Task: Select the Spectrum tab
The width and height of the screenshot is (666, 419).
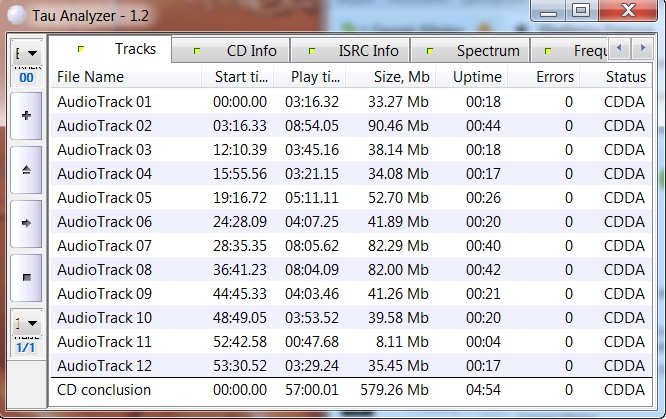Action: (x=478, y=50)
